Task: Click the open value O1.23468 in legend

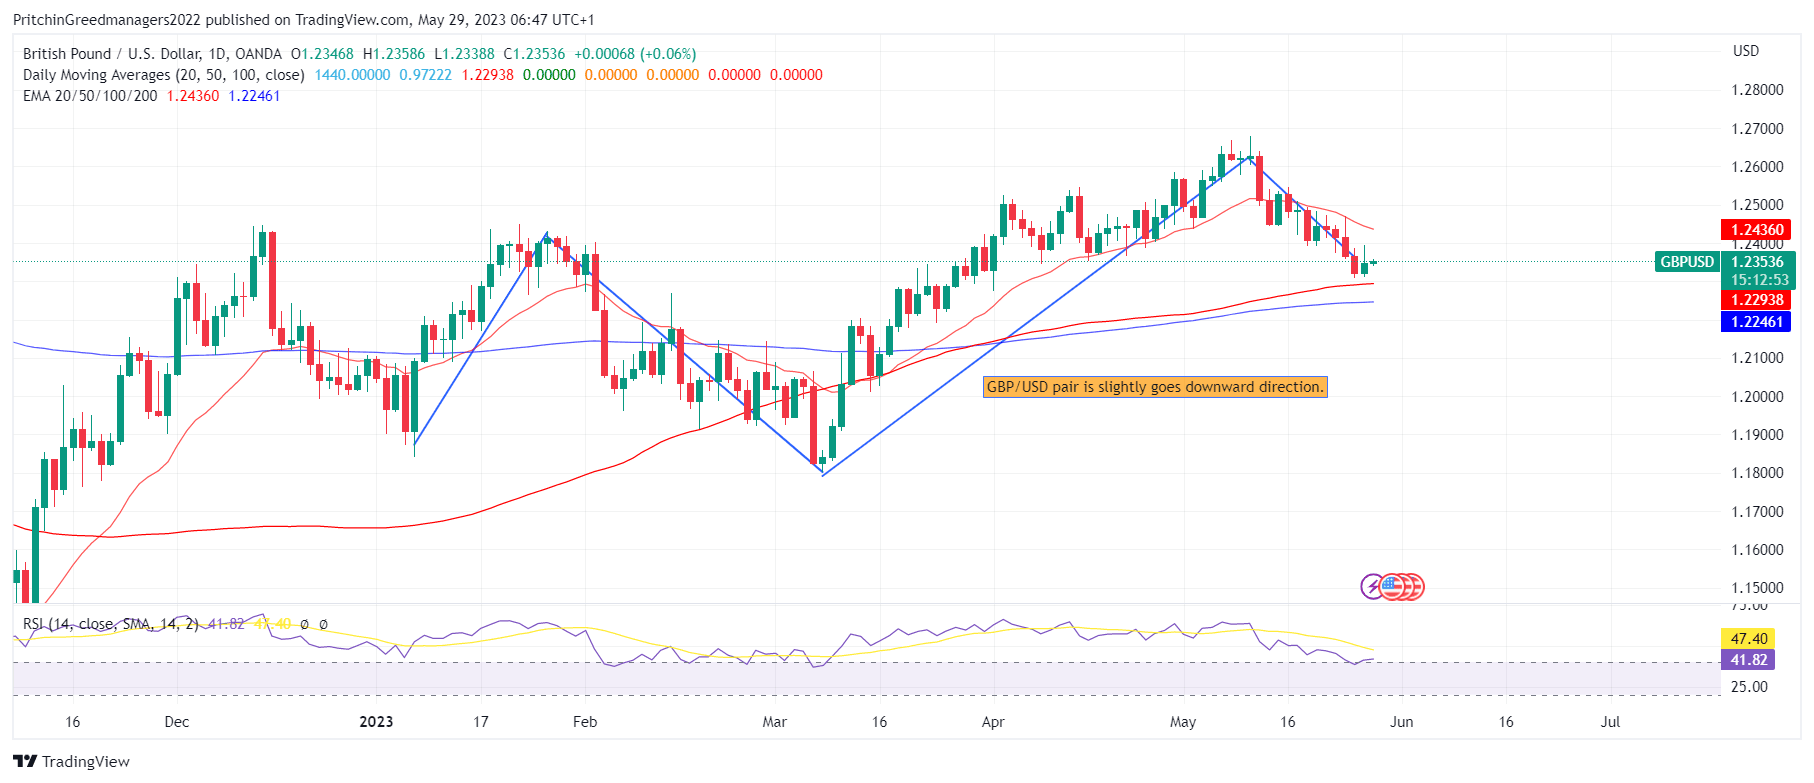Action: pos(322,54)
